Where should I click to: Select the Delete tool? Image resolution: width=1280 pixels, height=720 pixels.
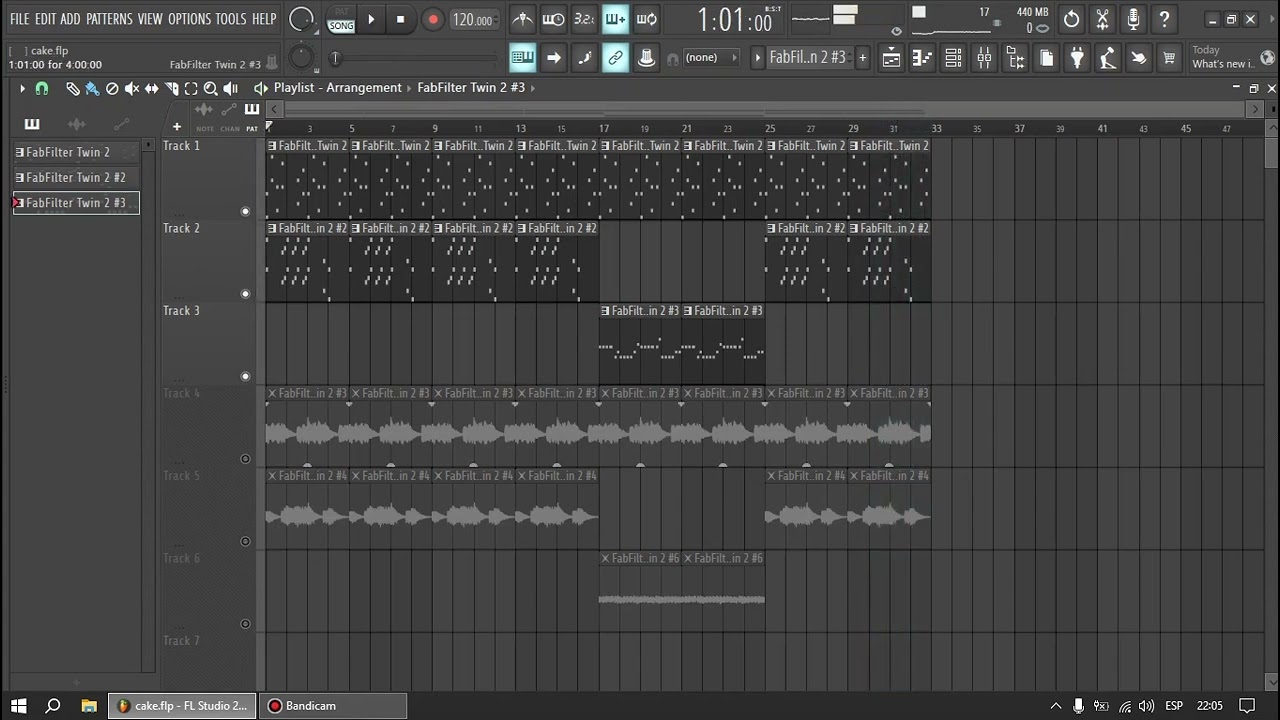(x=112, y=88)
